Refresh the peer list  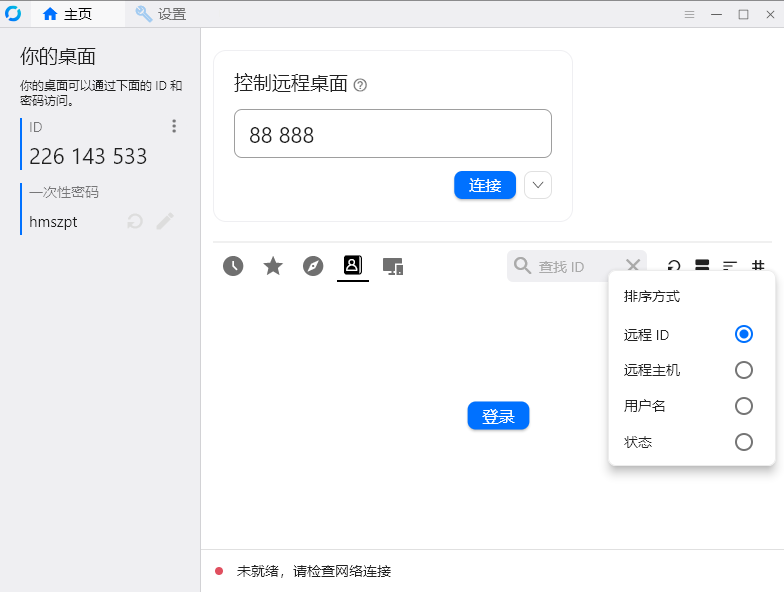point(674,266)
